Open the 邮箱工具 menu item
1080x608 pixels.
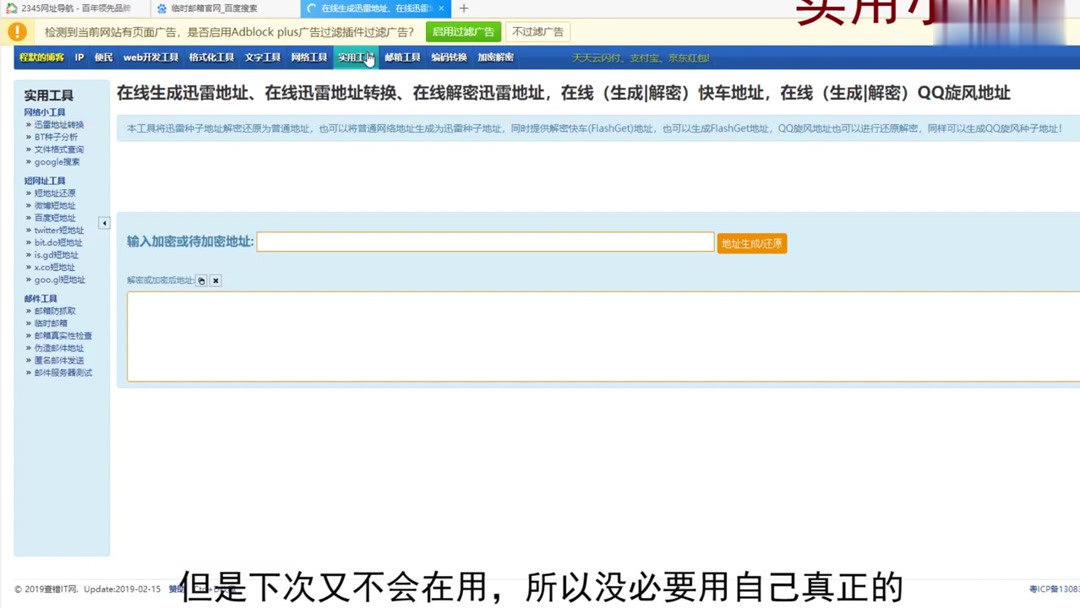[x=401, y=57]
